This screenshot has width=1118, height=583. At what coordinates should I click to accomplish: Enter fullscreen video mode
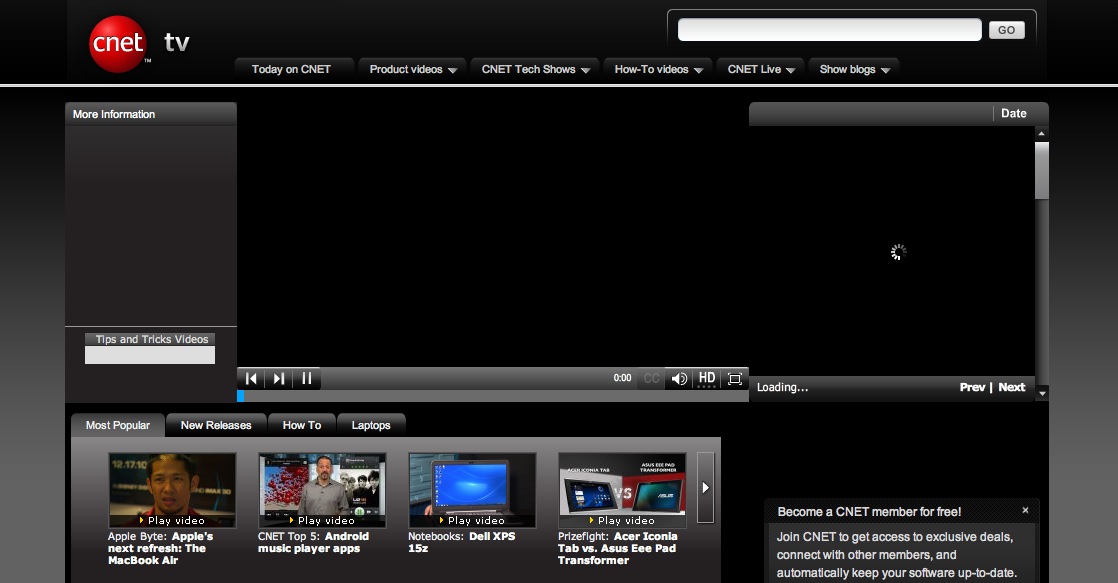[734, 378]
